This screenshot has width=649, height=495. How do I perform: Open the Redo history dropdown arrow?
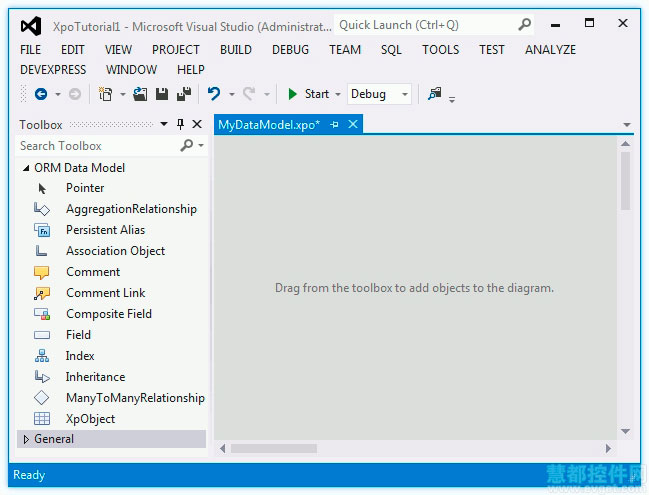(267, 94)
